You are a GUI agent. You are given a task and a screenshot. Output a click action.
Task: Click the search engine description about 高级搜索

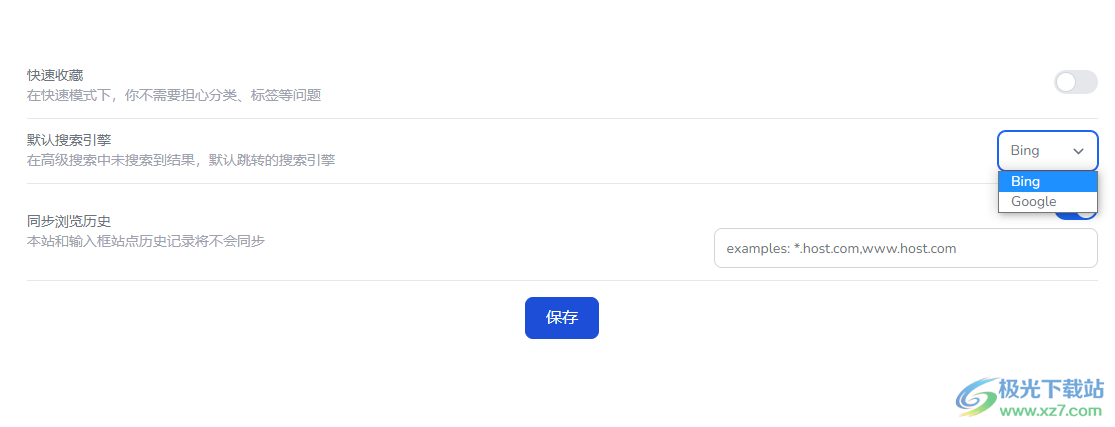[180, 160]
